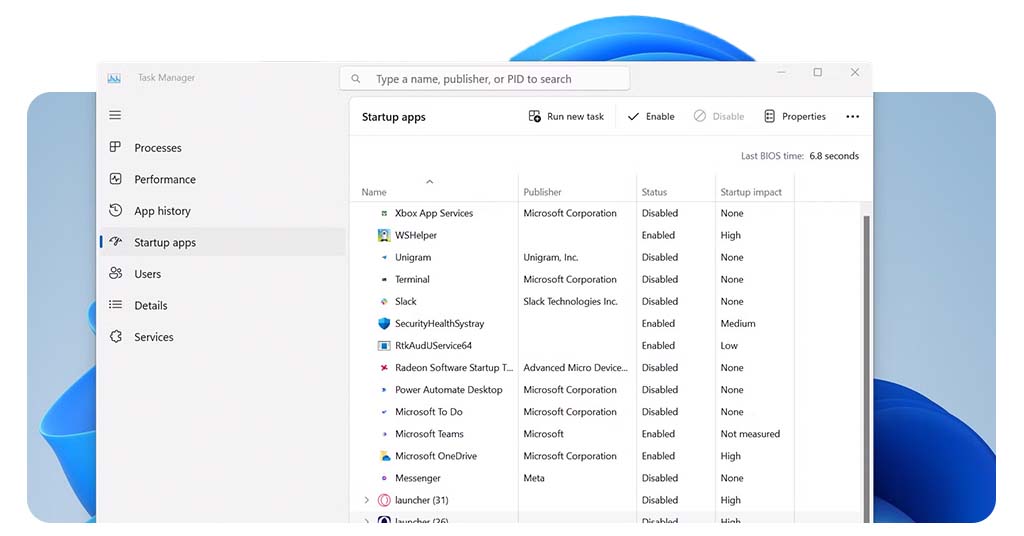
Task: Select the SecurityHealthSystray shield icon
Action: click(384, 324)
